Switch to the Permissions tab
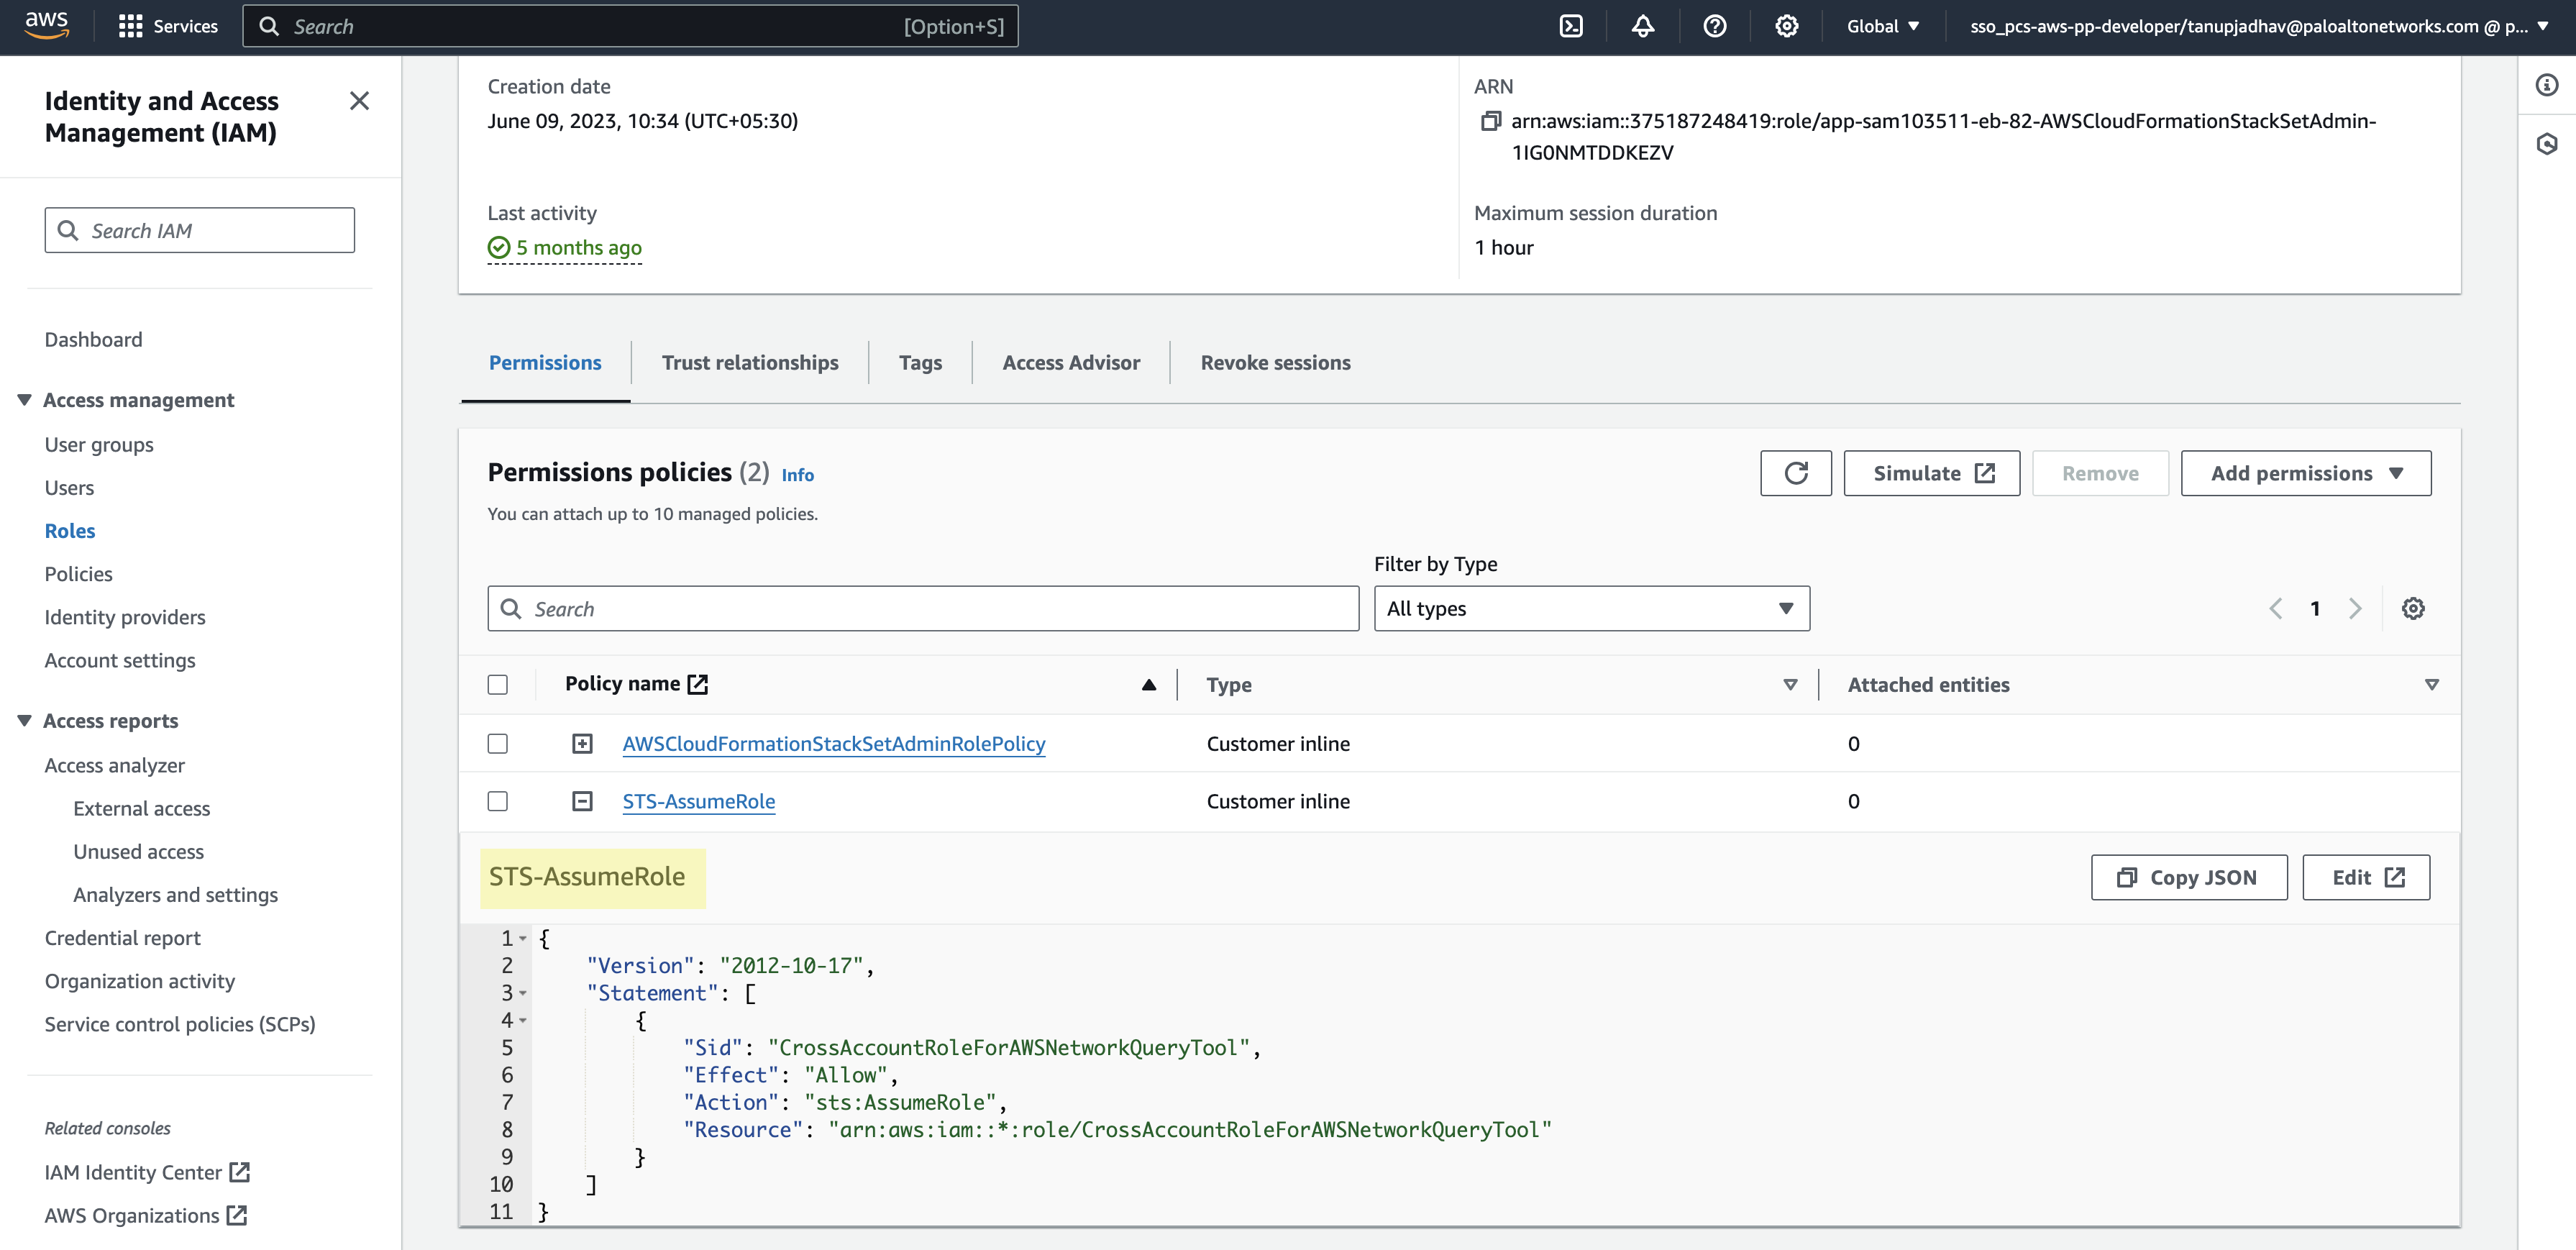This screenshot has width=2576, height=1250. pyautogui.click(x=545, y=362)
